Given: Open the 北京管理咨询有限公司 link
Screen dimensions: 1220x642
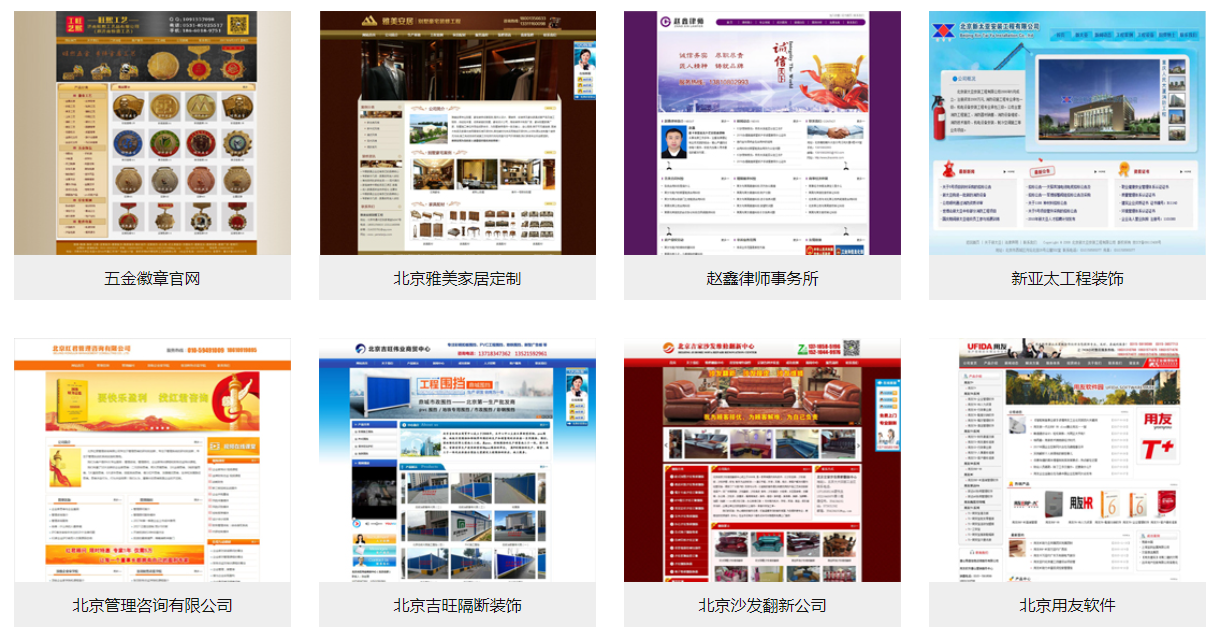Looking at the screenshot, I should coord(150,604).
